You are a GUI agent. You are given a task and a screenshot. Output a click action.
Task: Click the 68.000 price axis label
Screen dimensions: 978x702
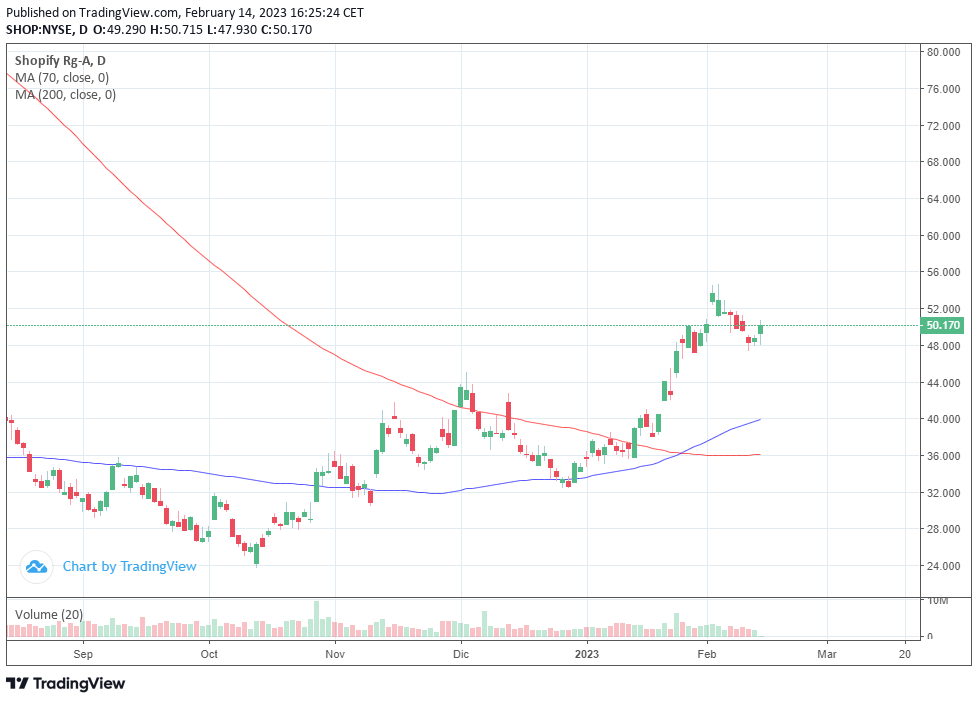click(x=943, y=162)
